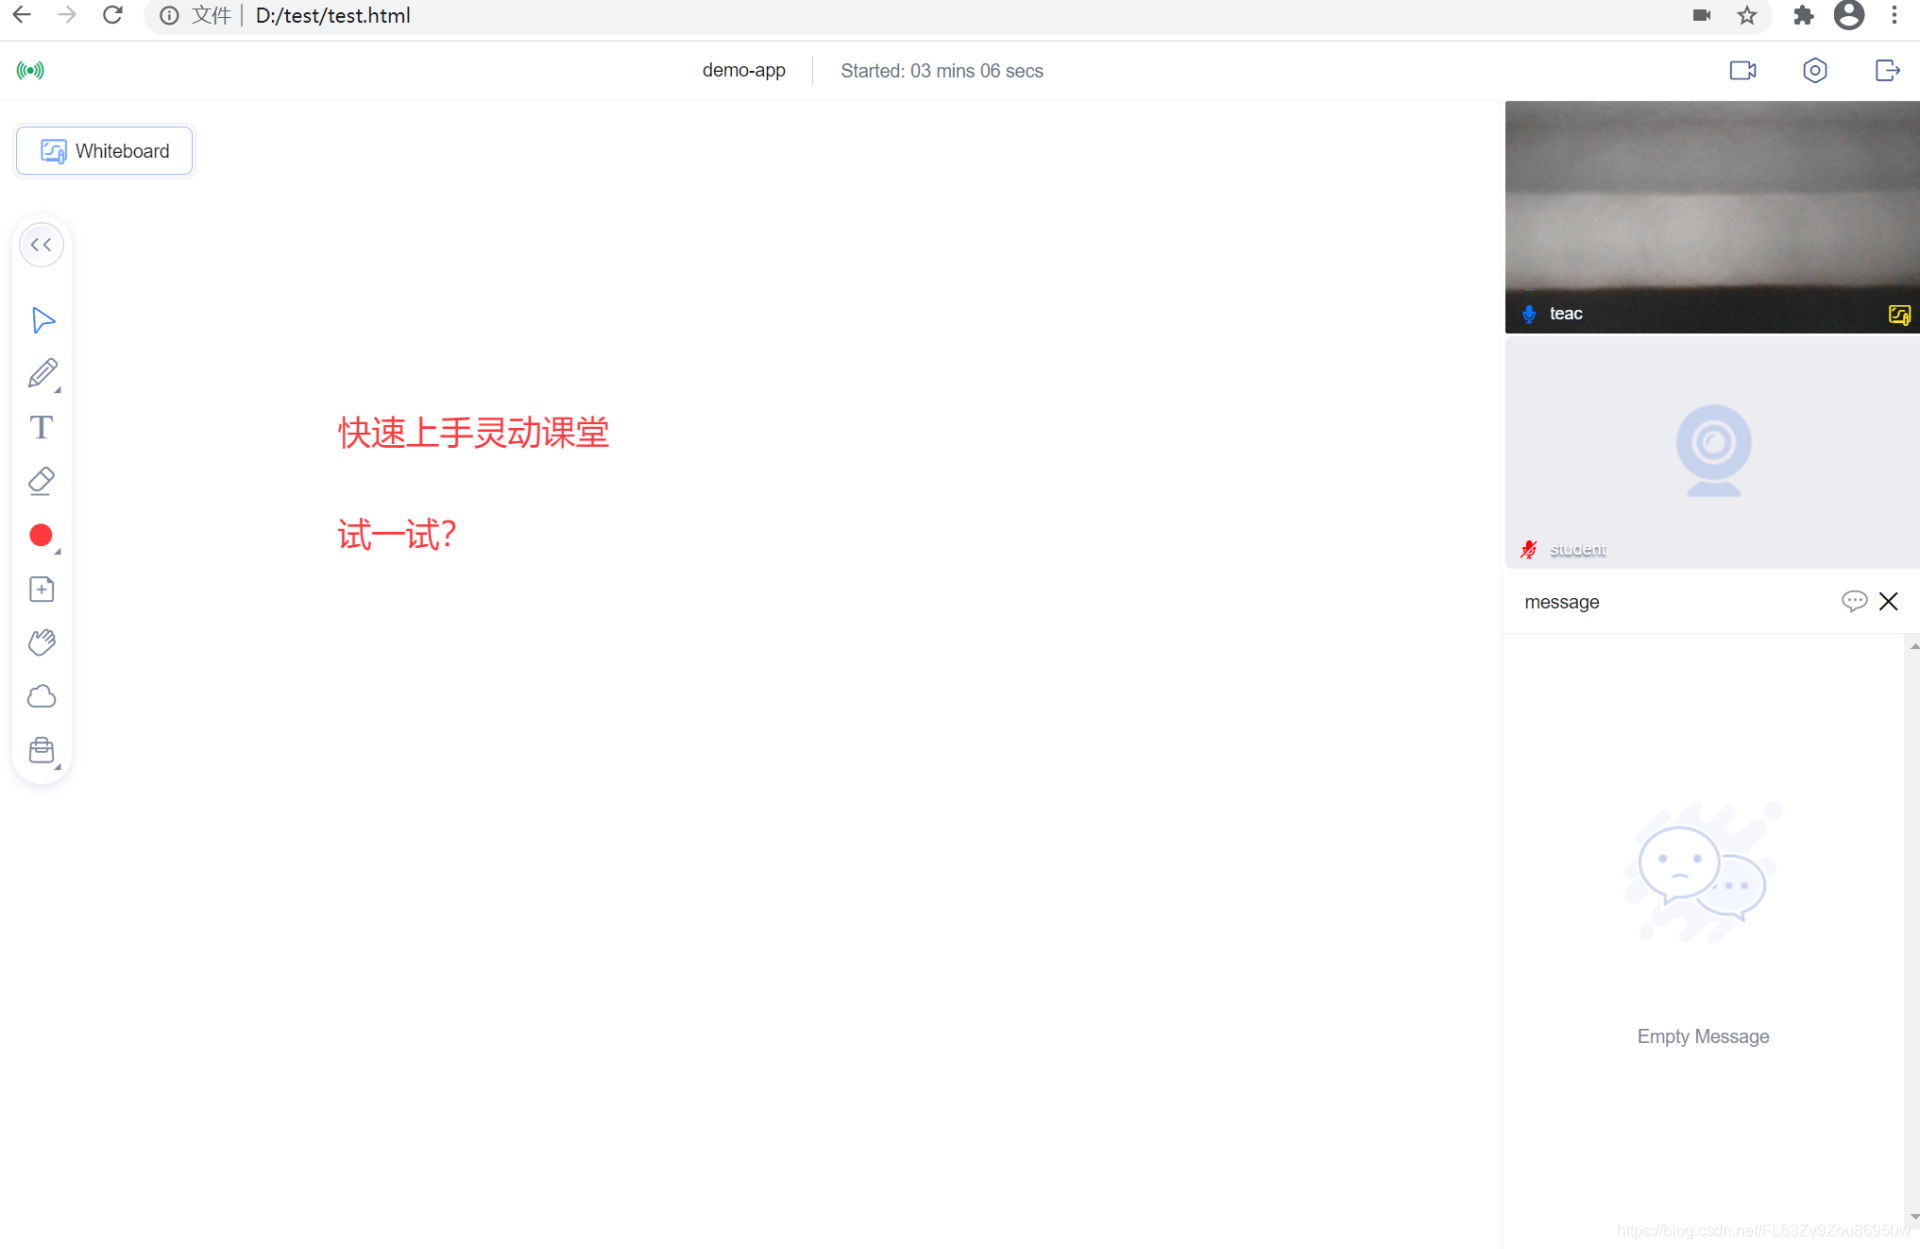Select the Eraser tool
1920x1249 pixels.
point(42,481)
